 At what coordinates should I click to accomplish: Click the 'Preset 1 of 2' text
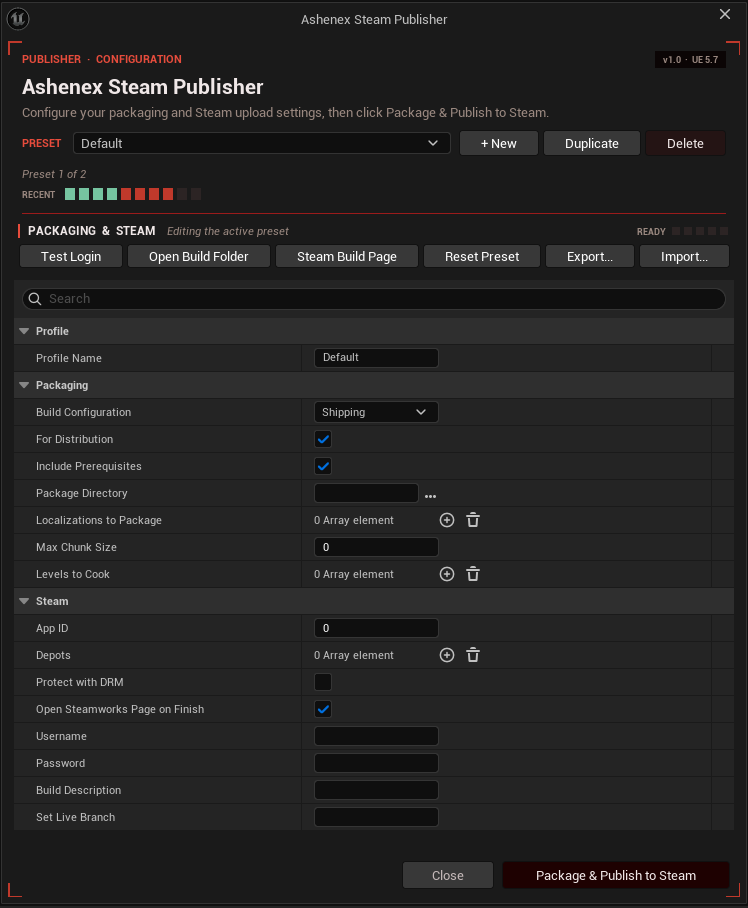coord(54,174)
